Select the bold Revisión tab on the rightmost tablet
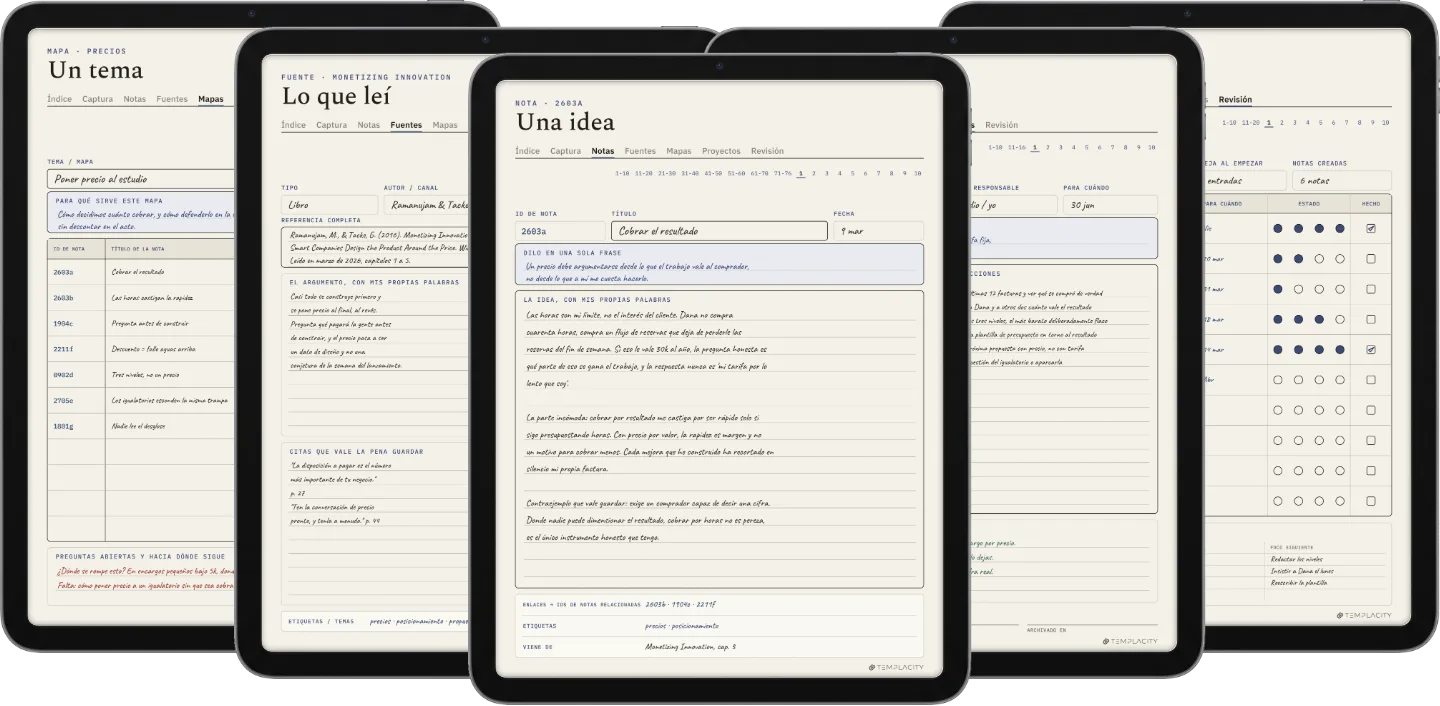Viewport: 1440px width, 706px height. tap(1235, 99)
